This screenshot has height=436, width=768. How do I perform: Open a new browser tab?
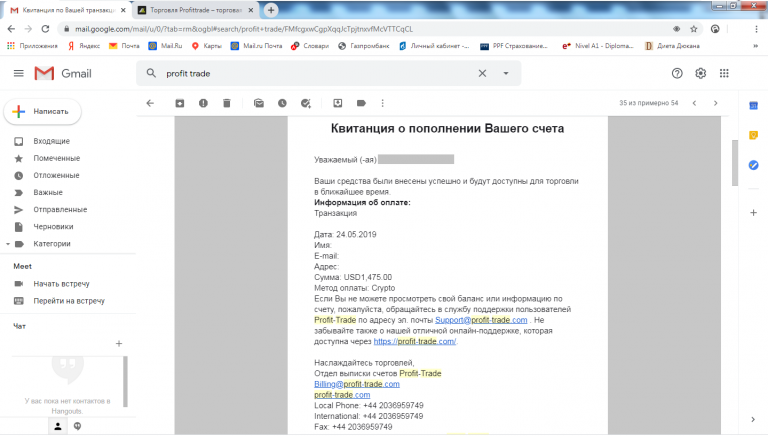point(270,10)
